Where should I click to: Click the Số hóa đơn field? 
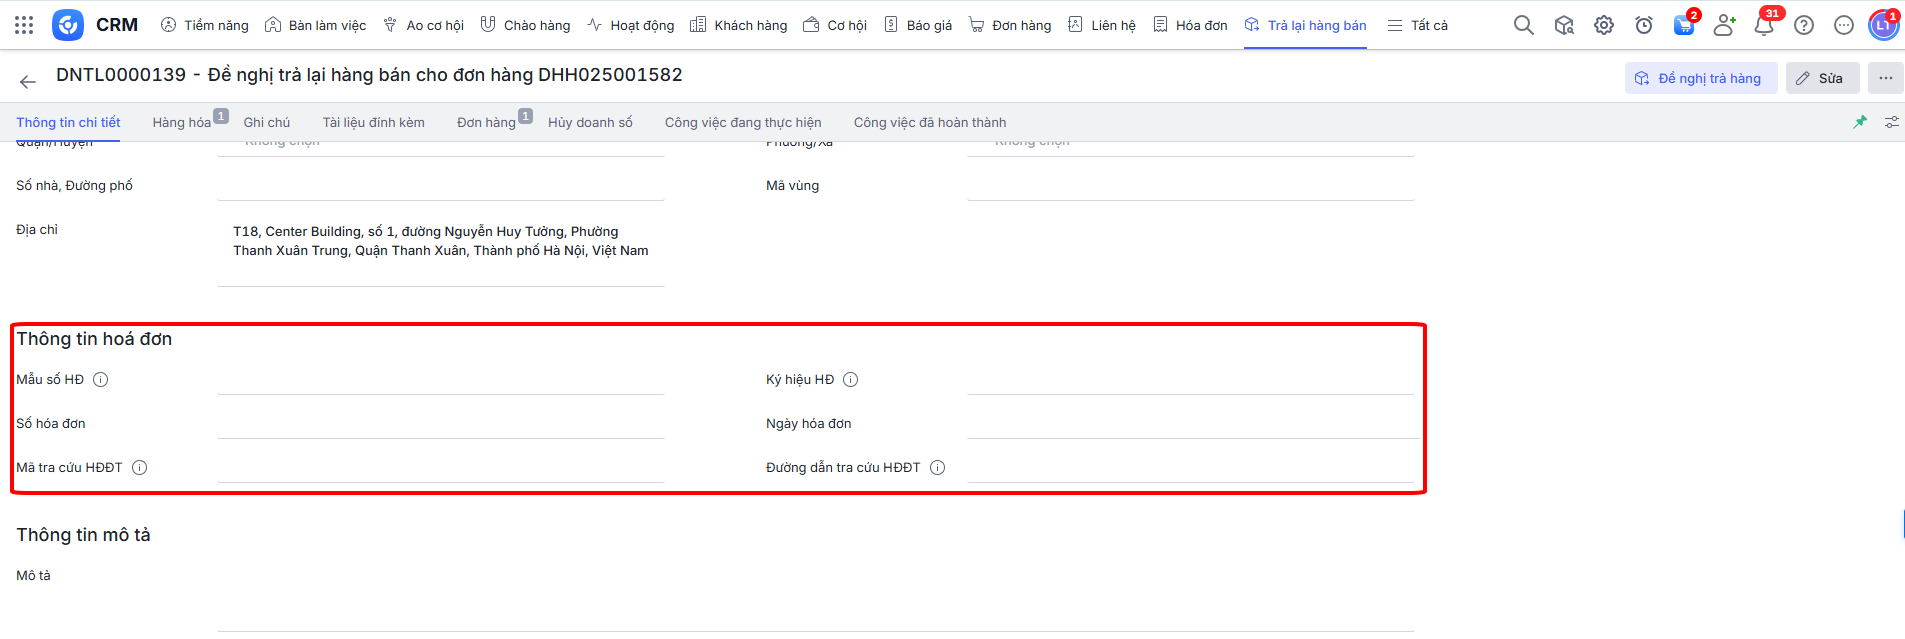[x=440, y=424]
